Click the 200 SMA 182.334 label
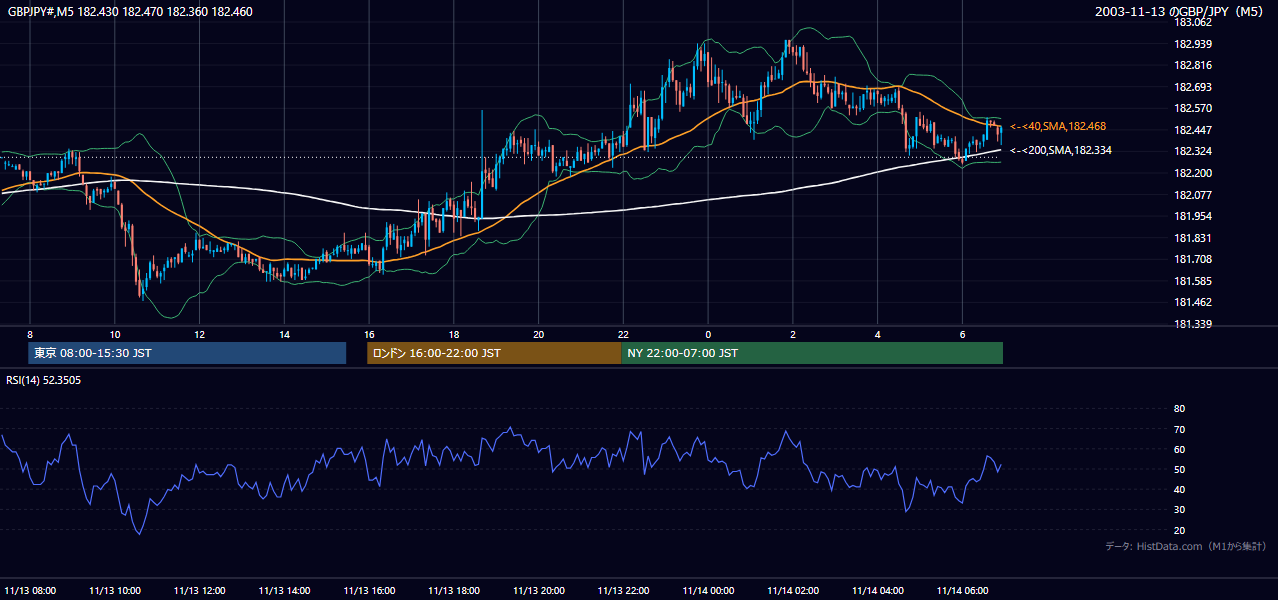Viewport: 1278px width, 600px height. coord(1061,151)
